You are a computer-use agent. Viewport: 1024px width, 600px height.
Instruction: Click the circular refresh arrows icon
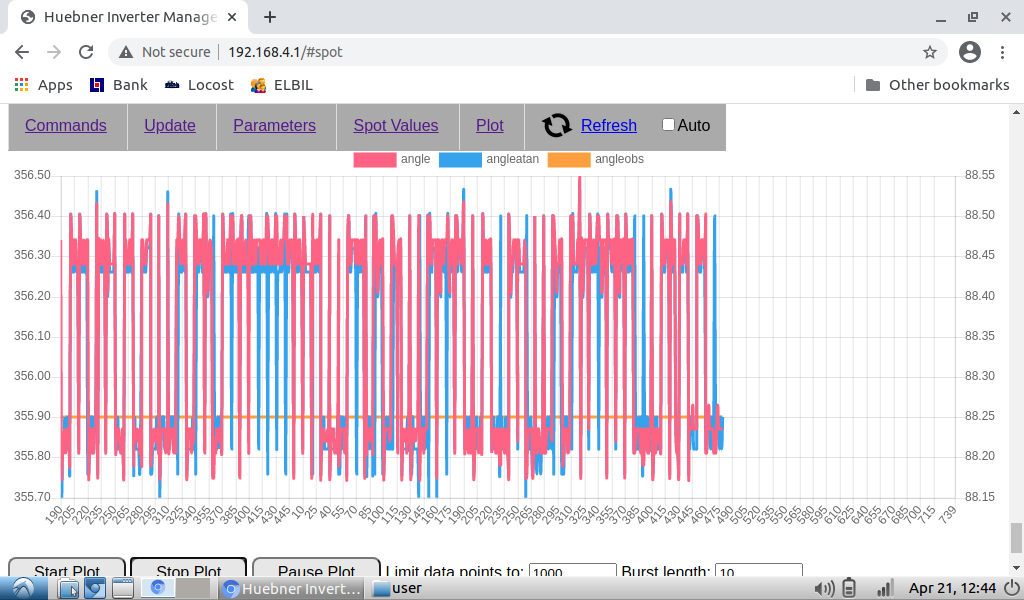[x=557, y=125]
